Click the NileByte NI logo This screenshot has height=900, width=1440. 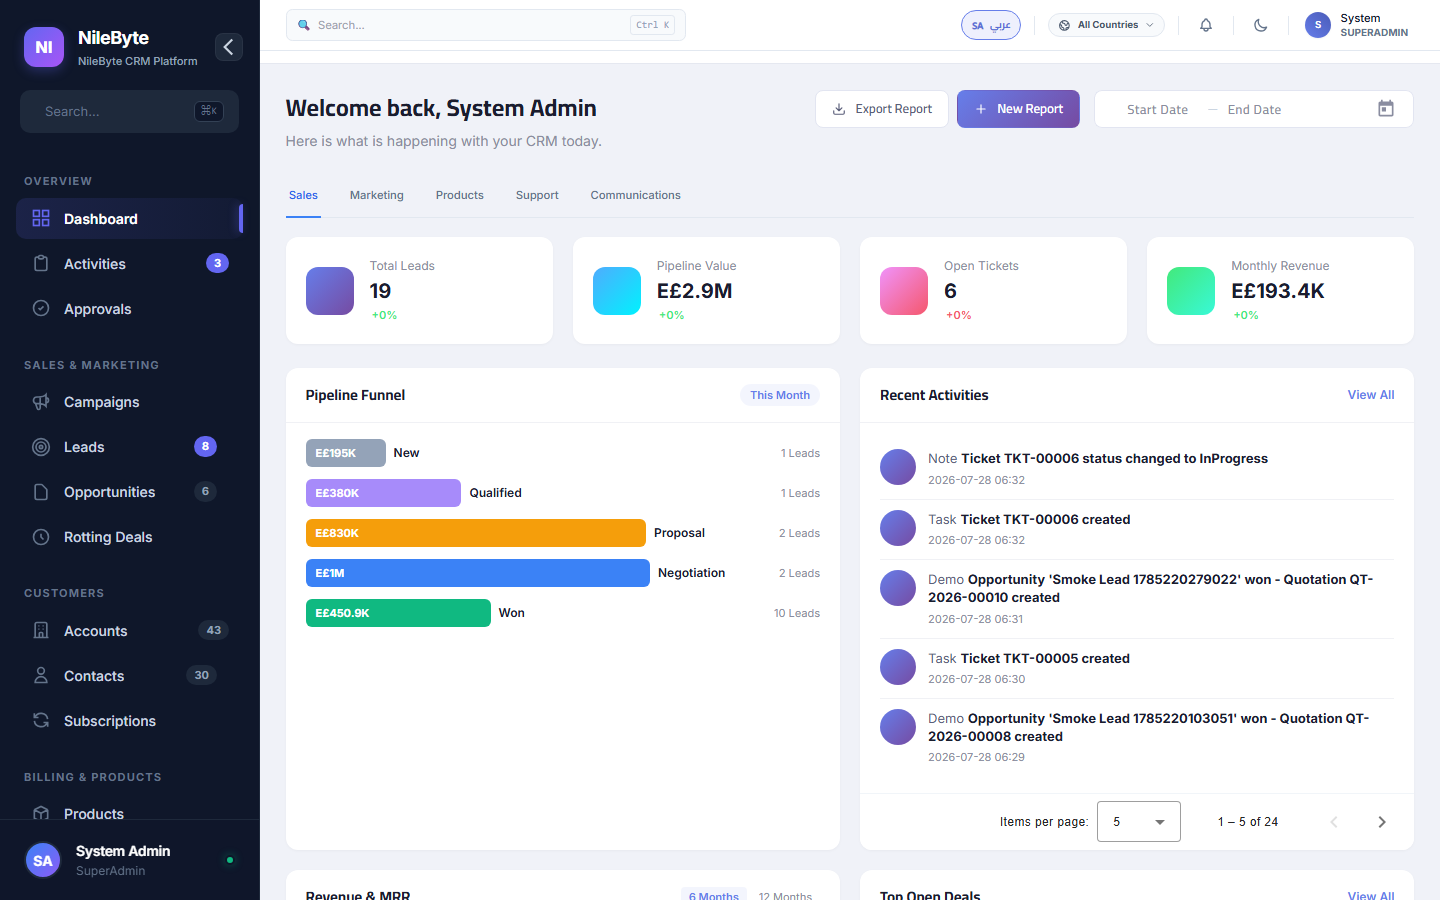pyautogui.click(x=44, y=47)
